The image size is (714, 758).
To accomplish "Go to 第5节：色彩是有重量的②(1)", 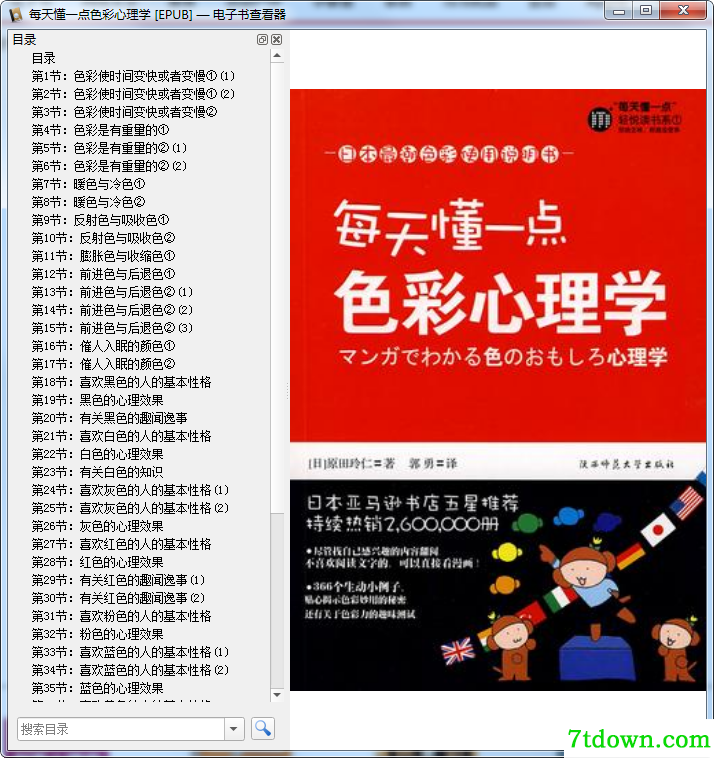I will click(x=109, y=148).
